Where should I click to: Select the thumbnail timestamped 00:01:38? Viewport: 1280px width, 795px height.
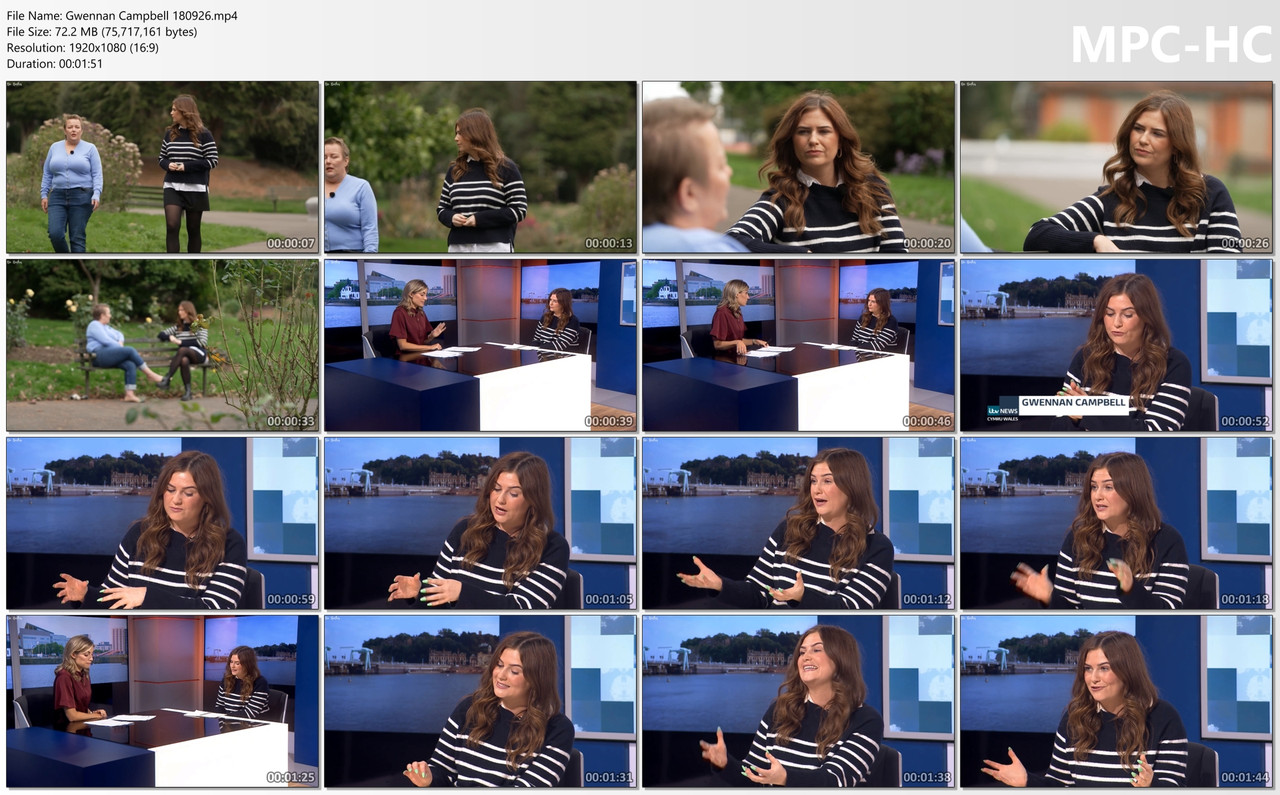(798, 701)
